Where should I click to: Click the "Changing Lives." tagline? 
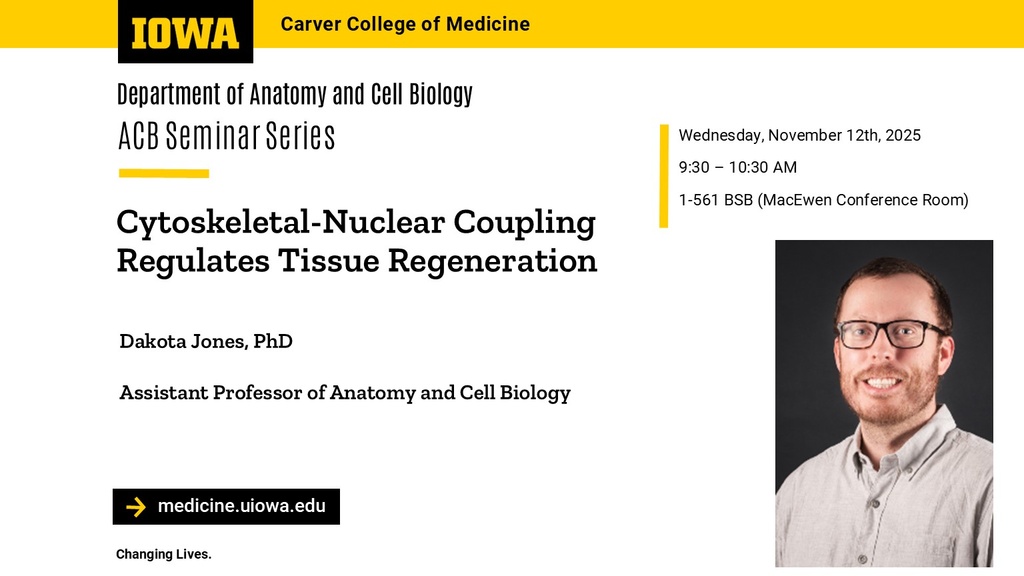(x=164, y=554)
